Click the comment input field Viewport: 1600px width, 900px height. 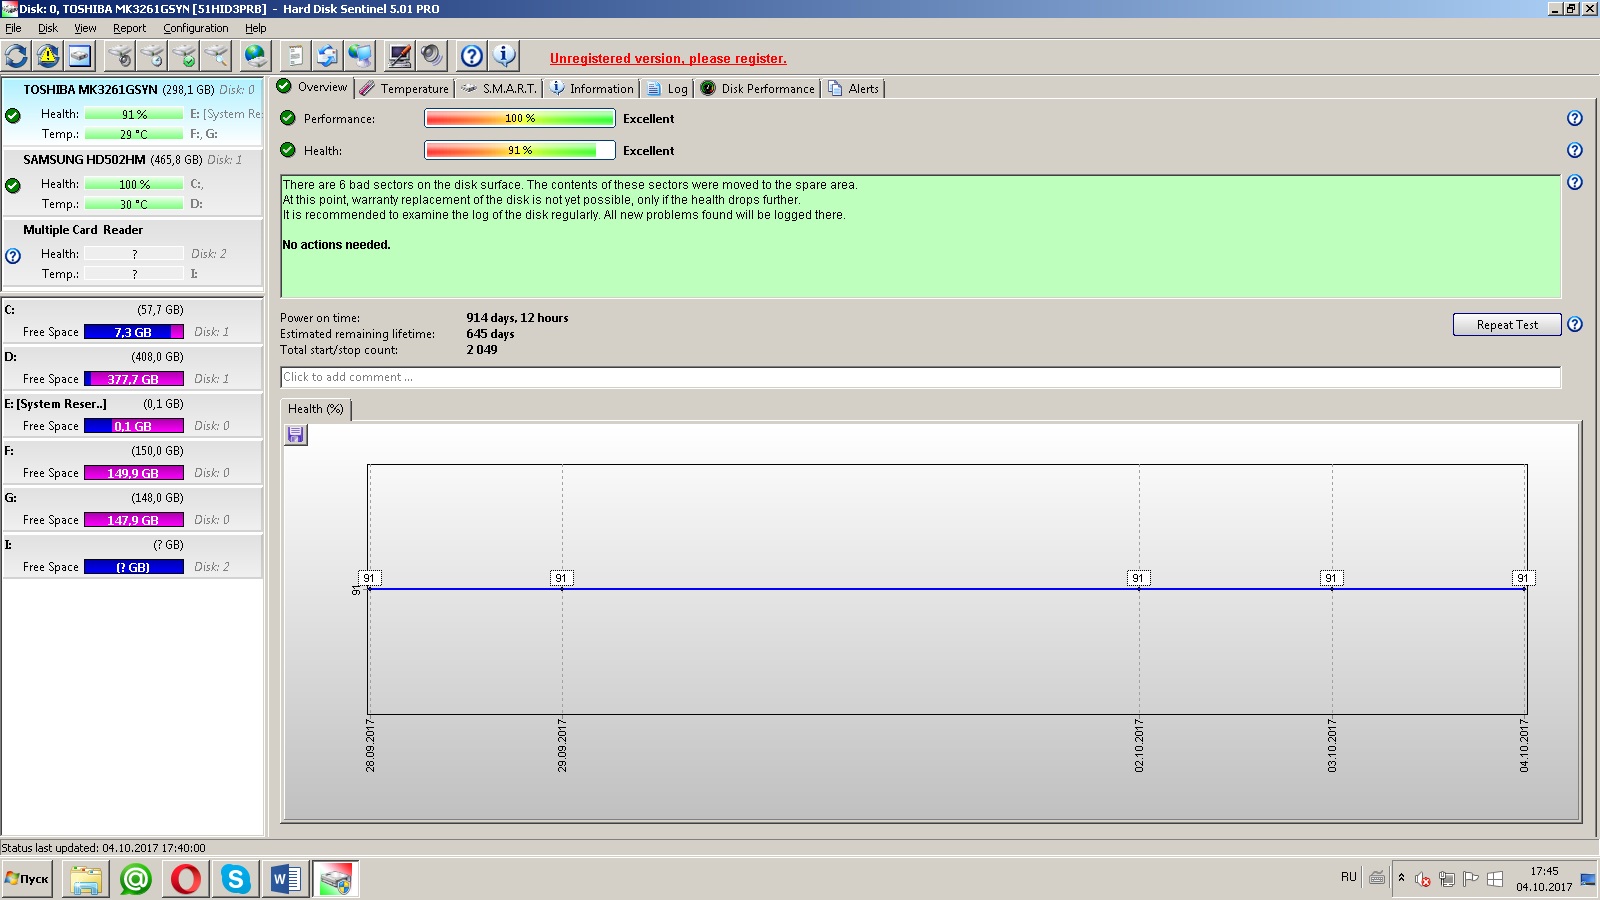tap(920, 377)
